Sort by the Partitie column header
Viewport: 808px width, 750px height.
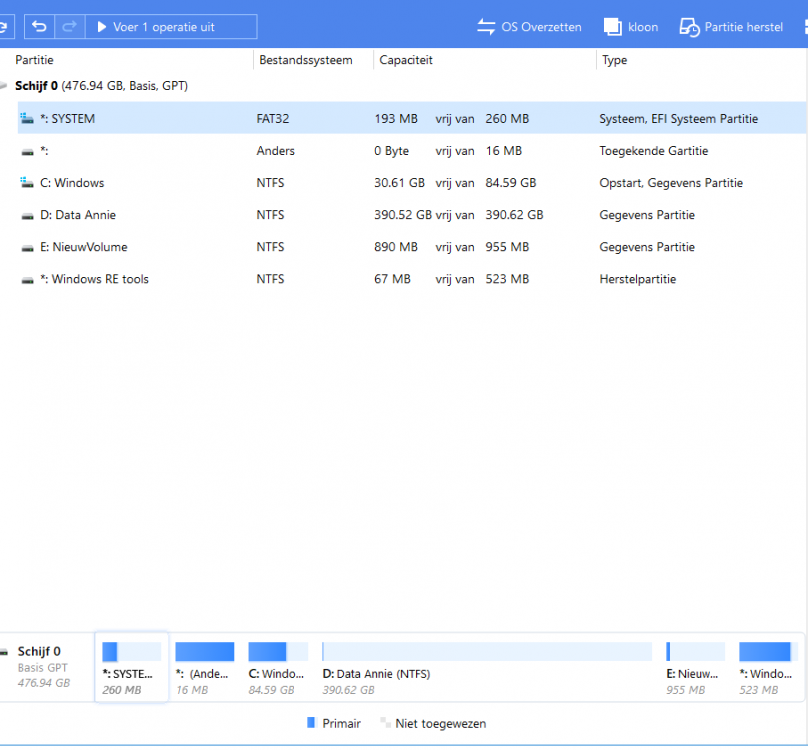click(35, 60)
